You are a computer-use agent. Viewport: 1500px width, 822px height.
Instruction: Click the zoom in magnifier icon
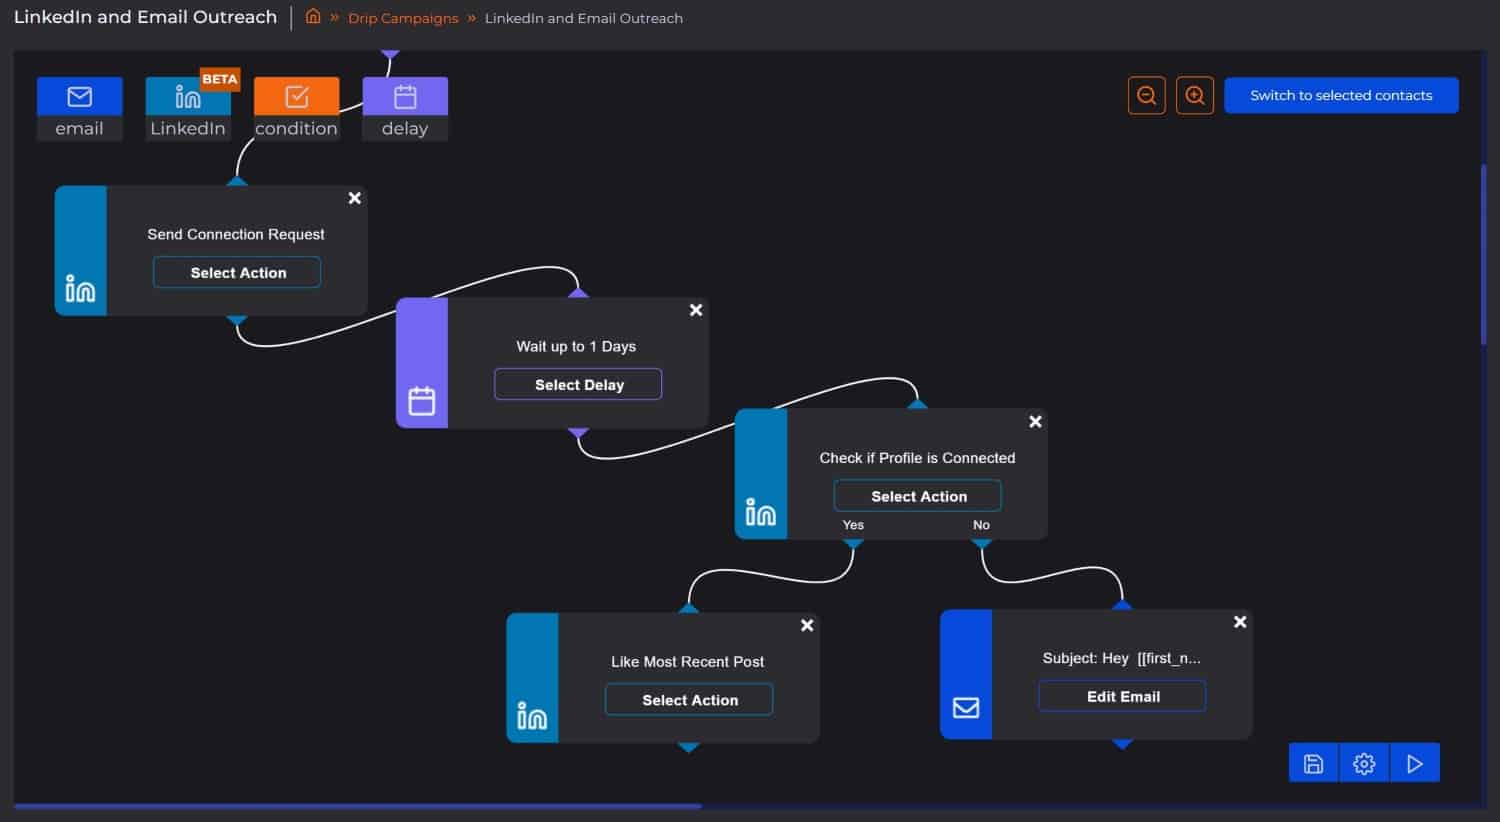click(x=1194, y=96)
